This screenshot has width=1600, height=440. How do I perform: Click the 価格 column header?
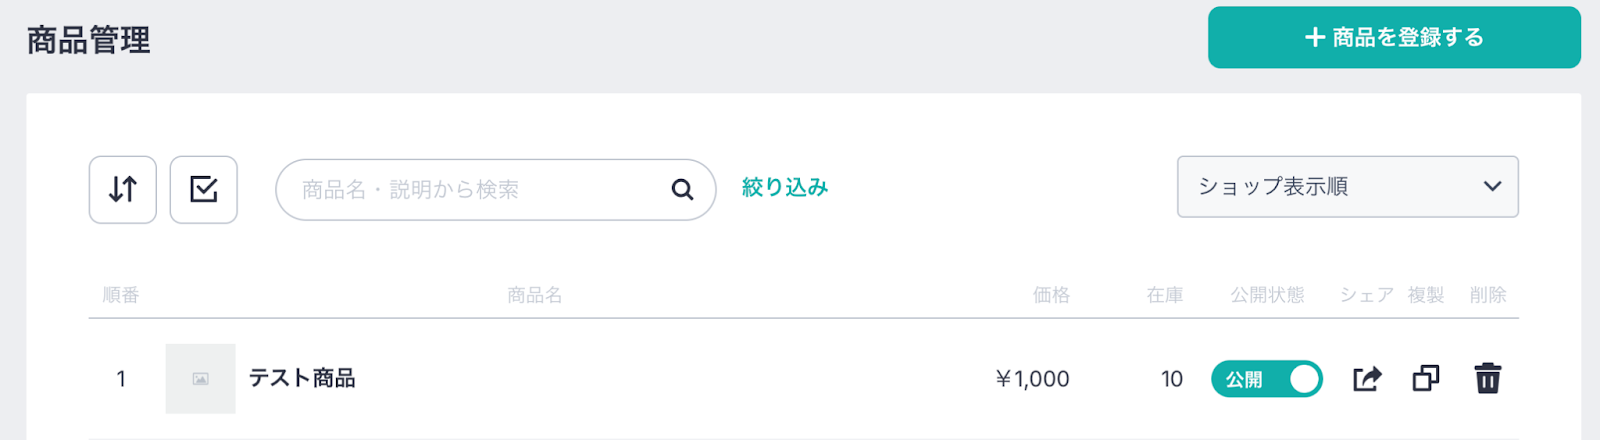[1051, 295]
